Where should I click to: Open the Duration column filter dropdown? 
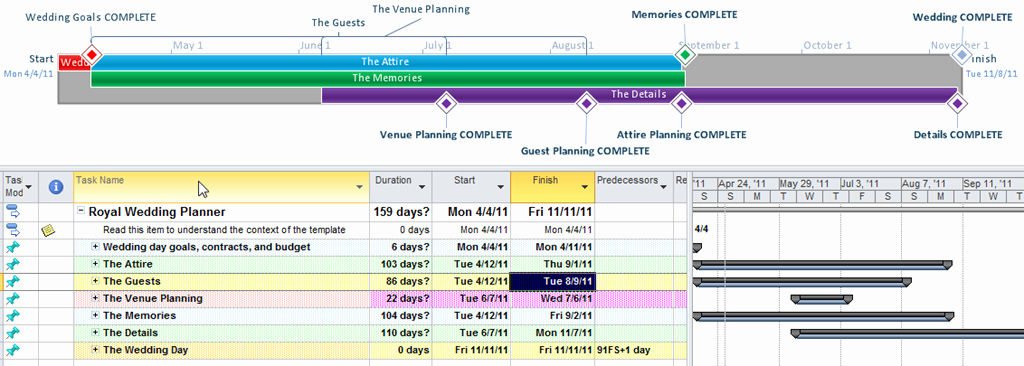pos(422,187)
